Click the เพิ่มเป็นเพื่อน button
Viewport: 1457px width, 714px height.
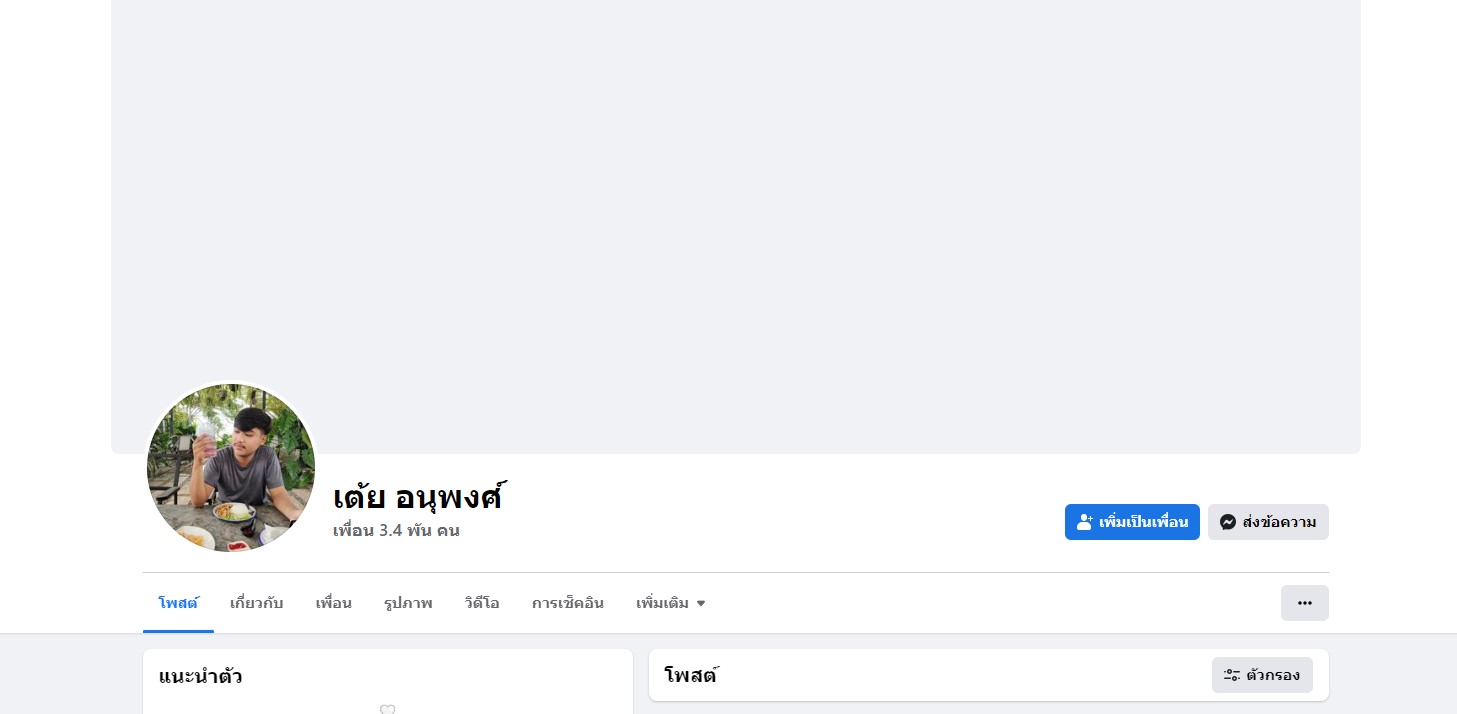coord(1132,522)
